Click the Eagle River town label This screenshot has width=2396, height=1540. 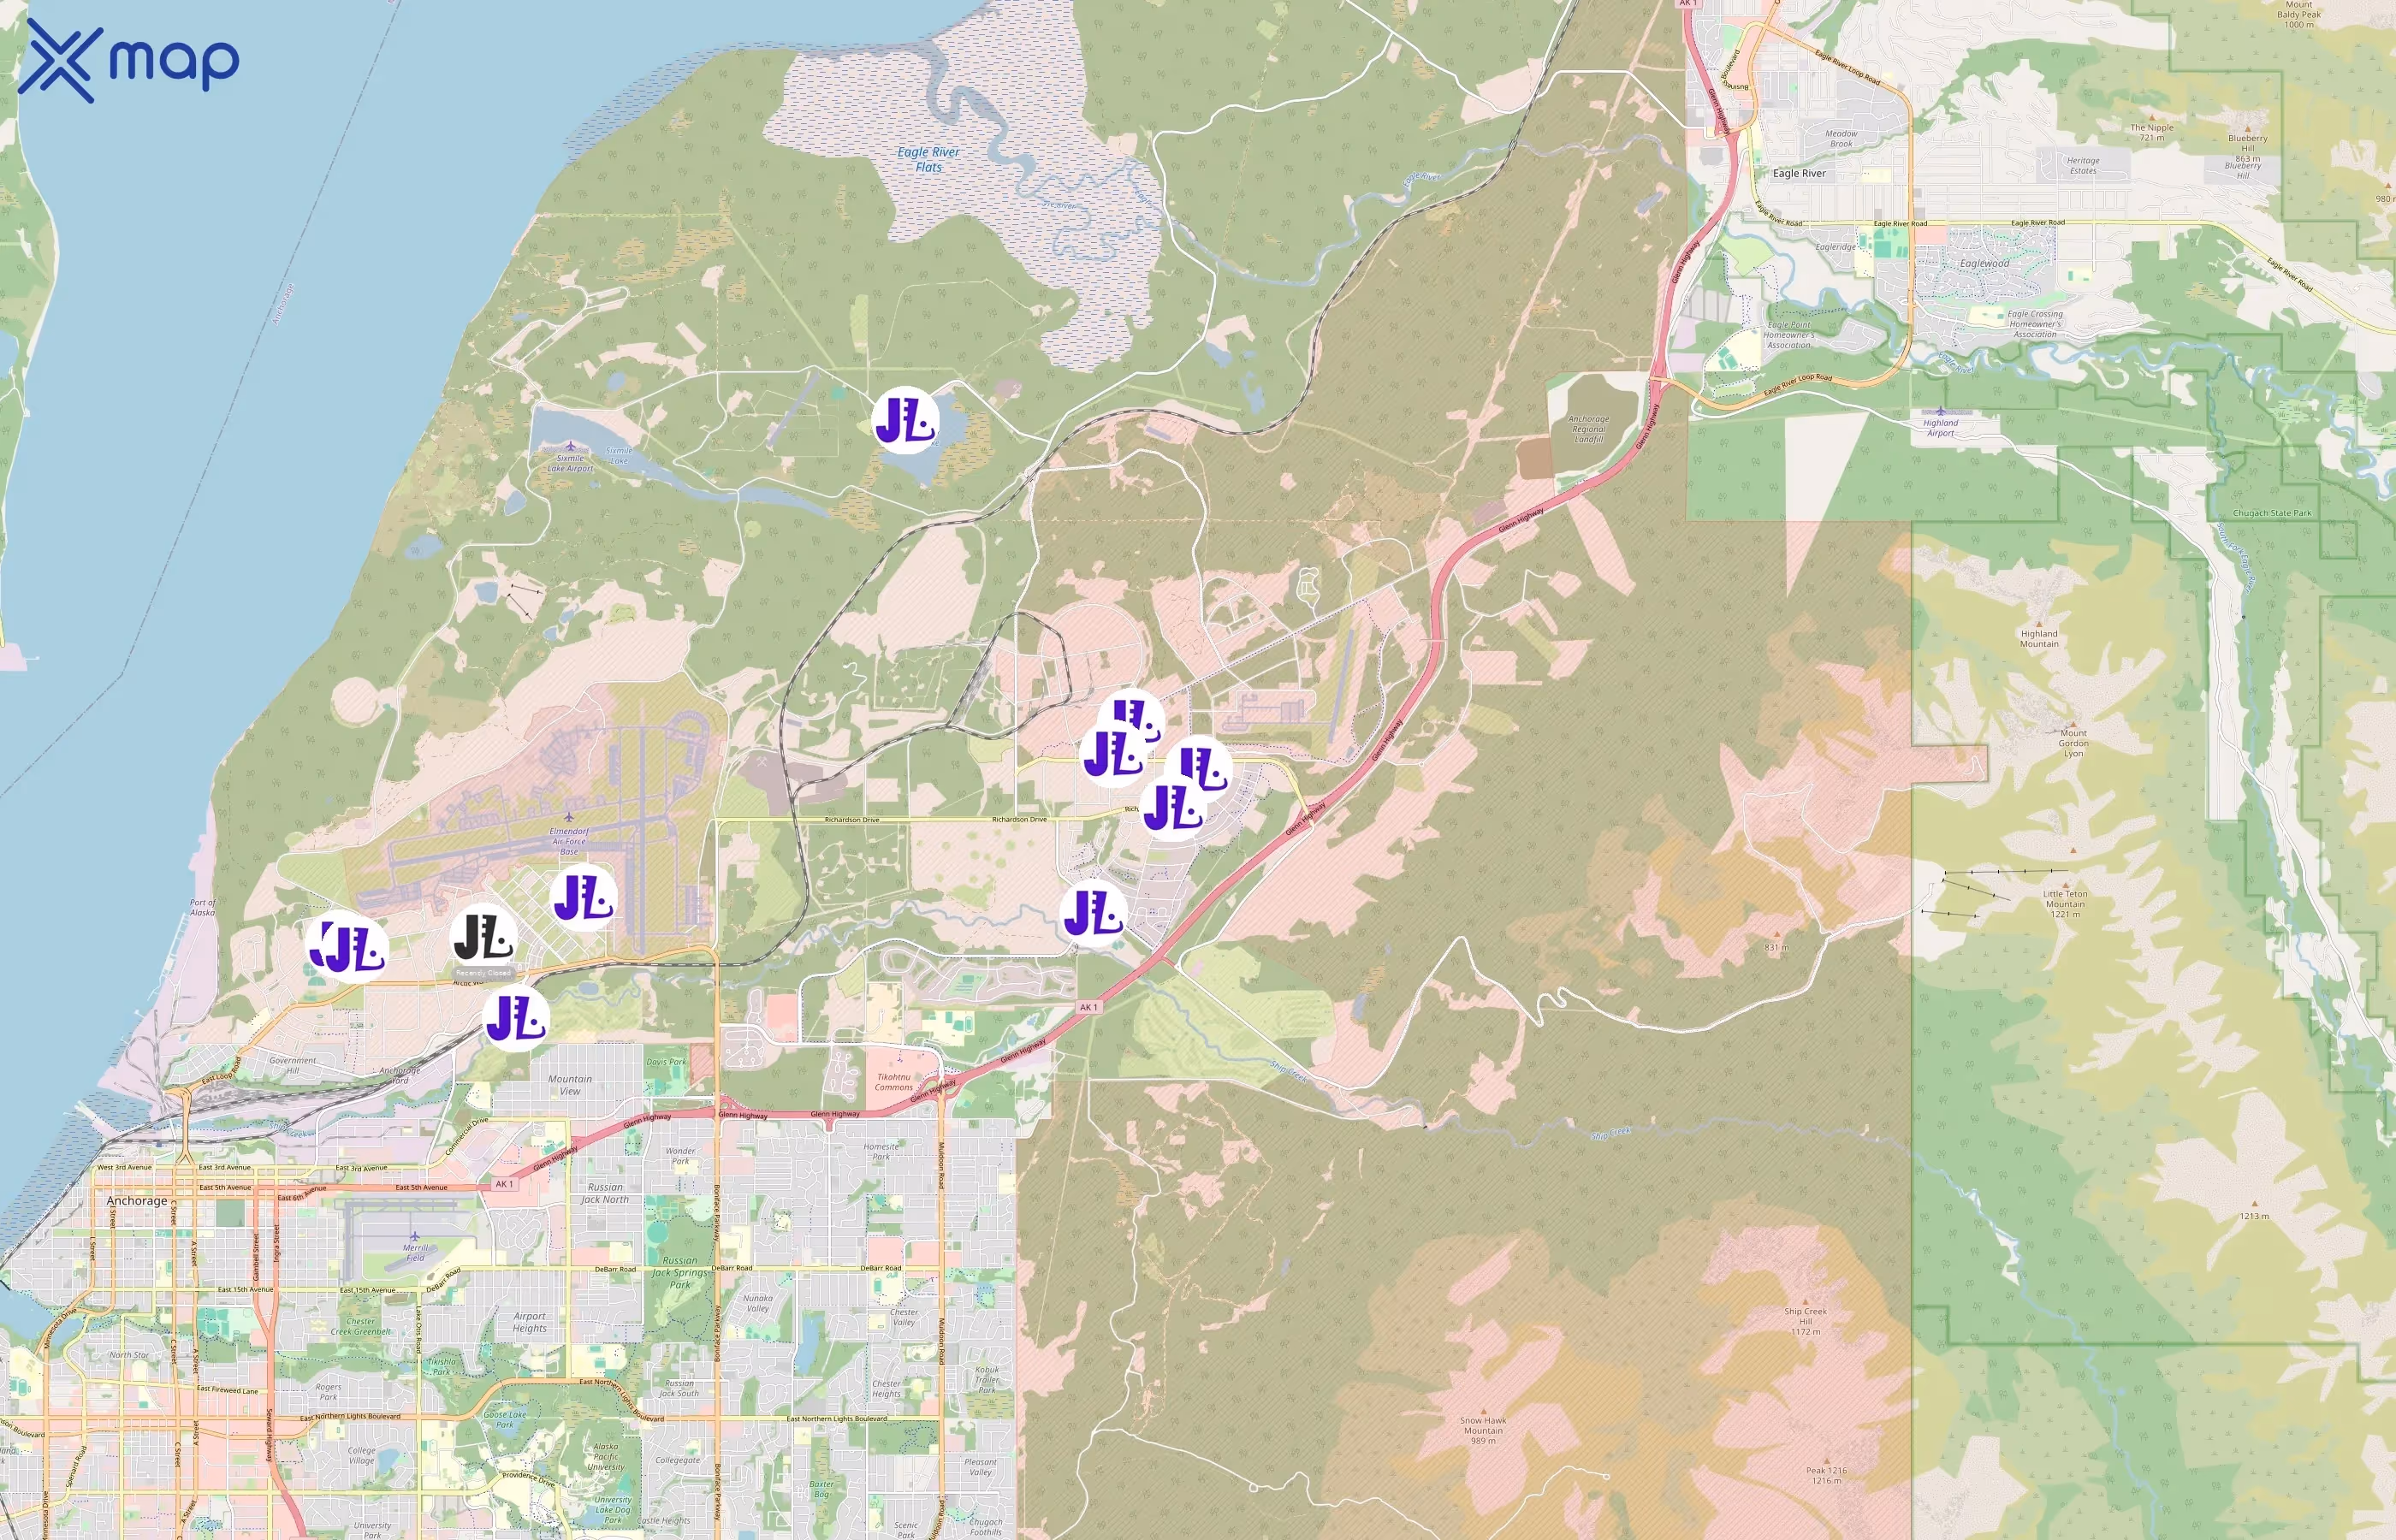pyautogui.click(x=1799, y=173)
